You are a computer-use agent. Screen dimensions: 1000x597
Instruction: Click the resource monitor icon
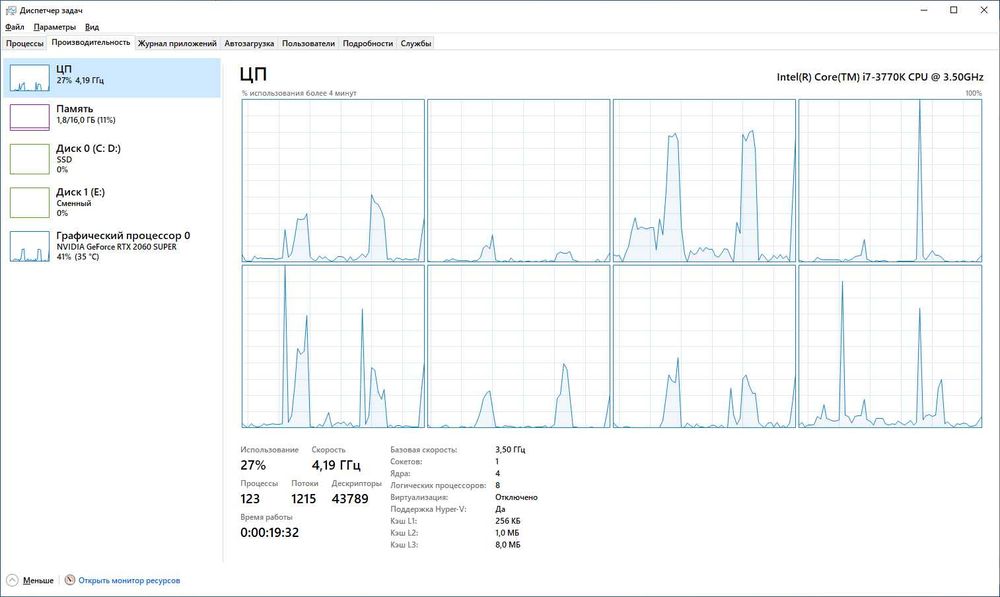pyautogui.click(x=70, y=580)
